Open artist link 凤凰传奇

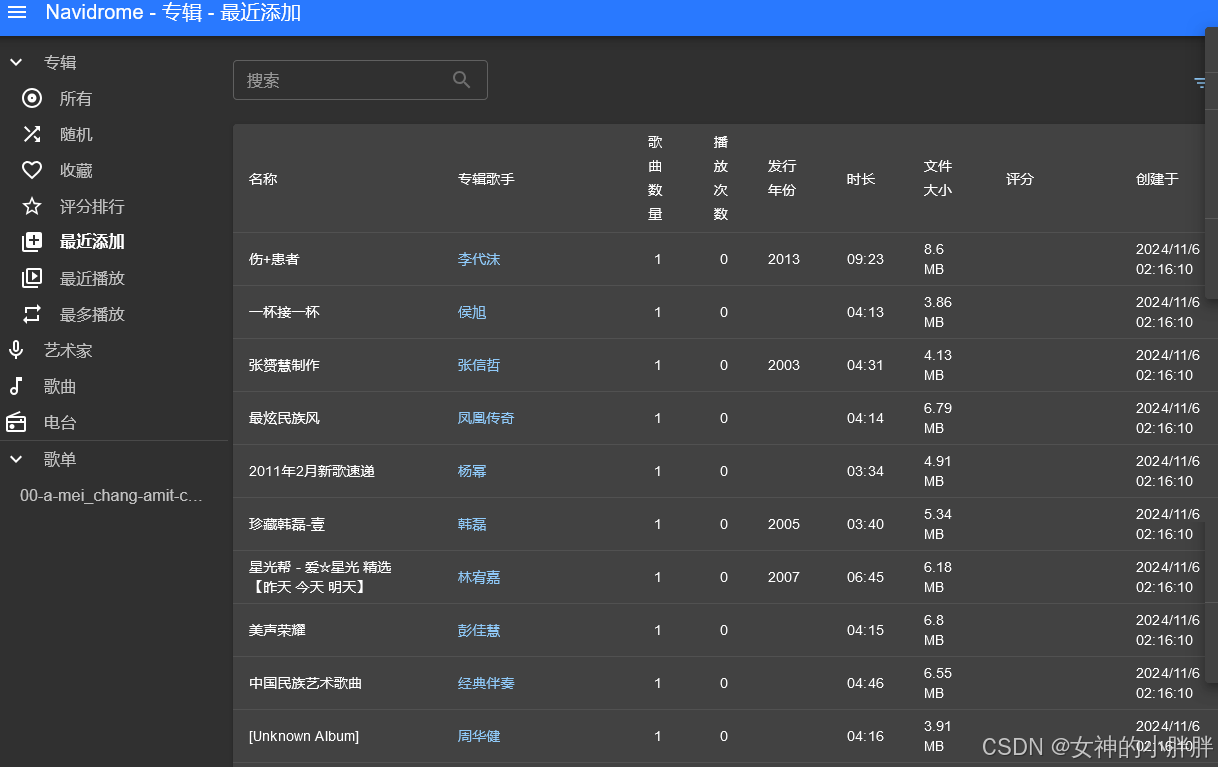[486, 418]
